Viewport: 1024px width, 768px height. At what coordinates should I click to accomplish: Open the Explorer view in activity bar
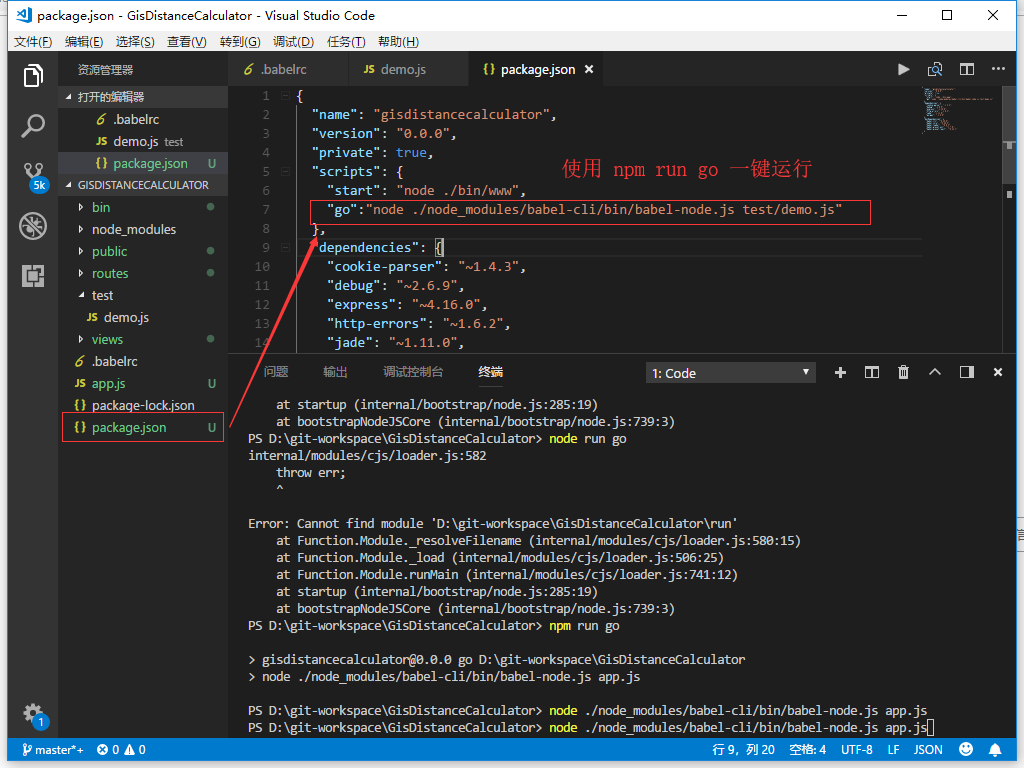(33, 76)
